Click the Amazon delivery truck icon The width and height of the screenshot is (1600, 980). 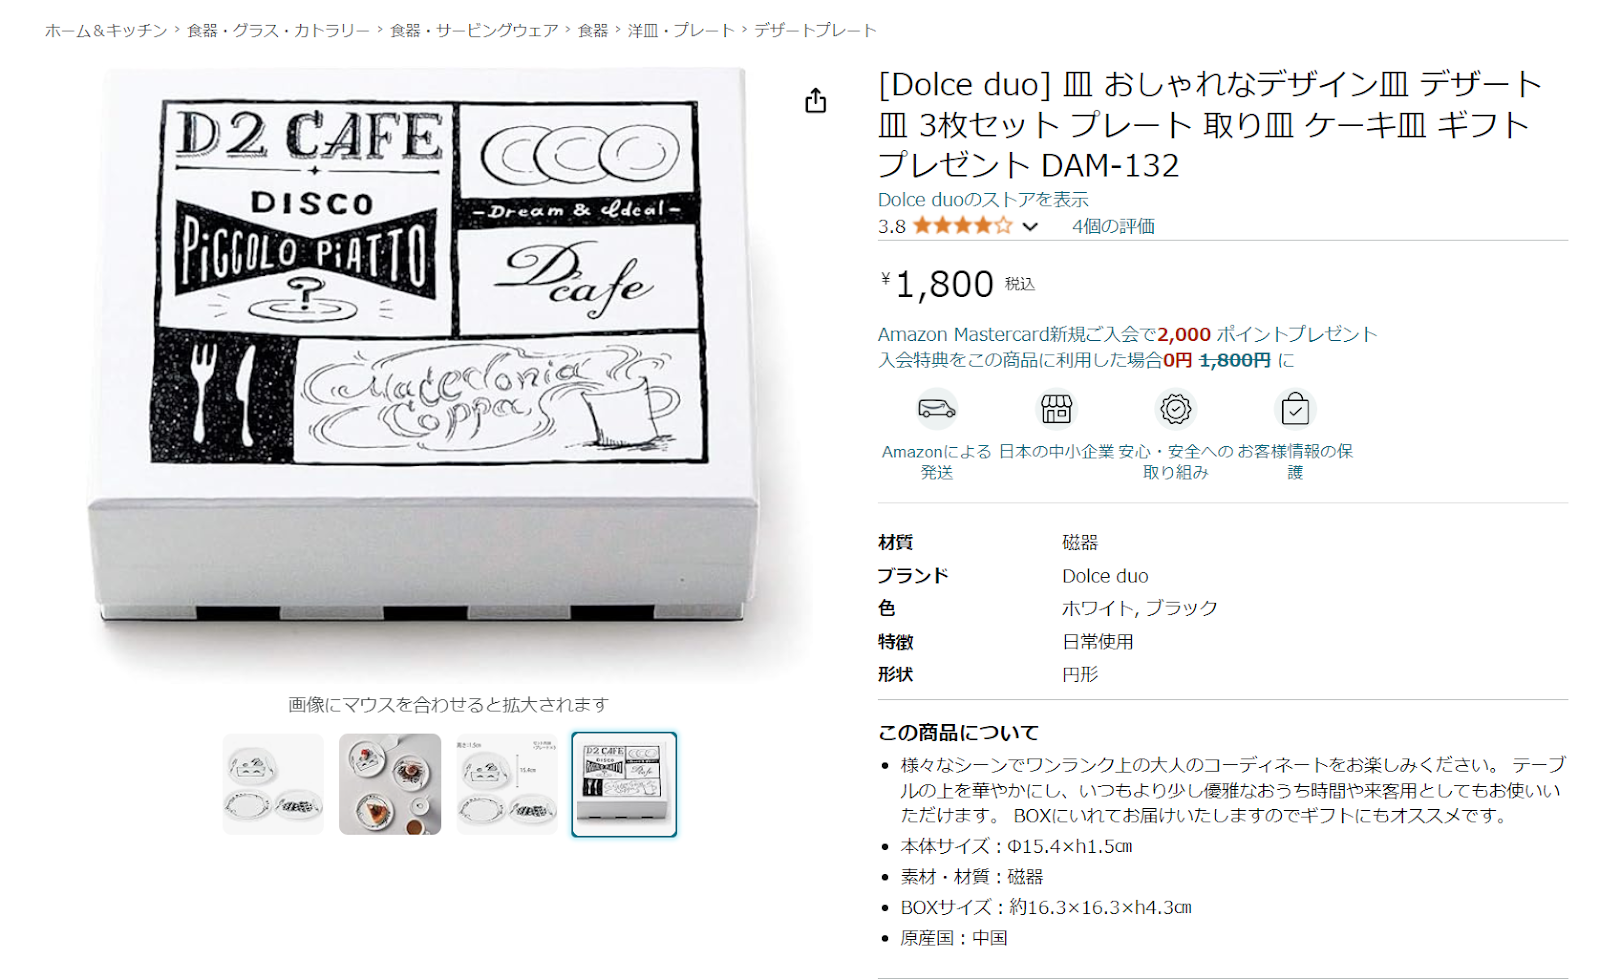point(937,409)
